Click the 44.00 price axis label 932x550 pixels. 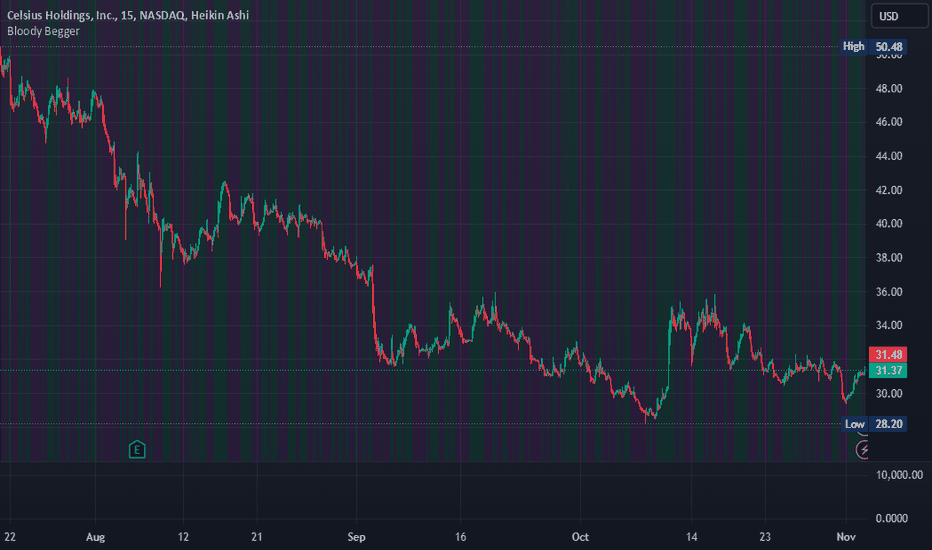click(x=889, y=156)
